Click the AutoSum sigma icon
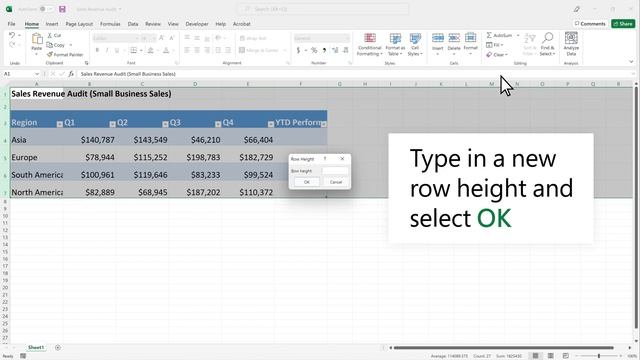The width and height of the screenshot is (640, 360). pos(489,36)
